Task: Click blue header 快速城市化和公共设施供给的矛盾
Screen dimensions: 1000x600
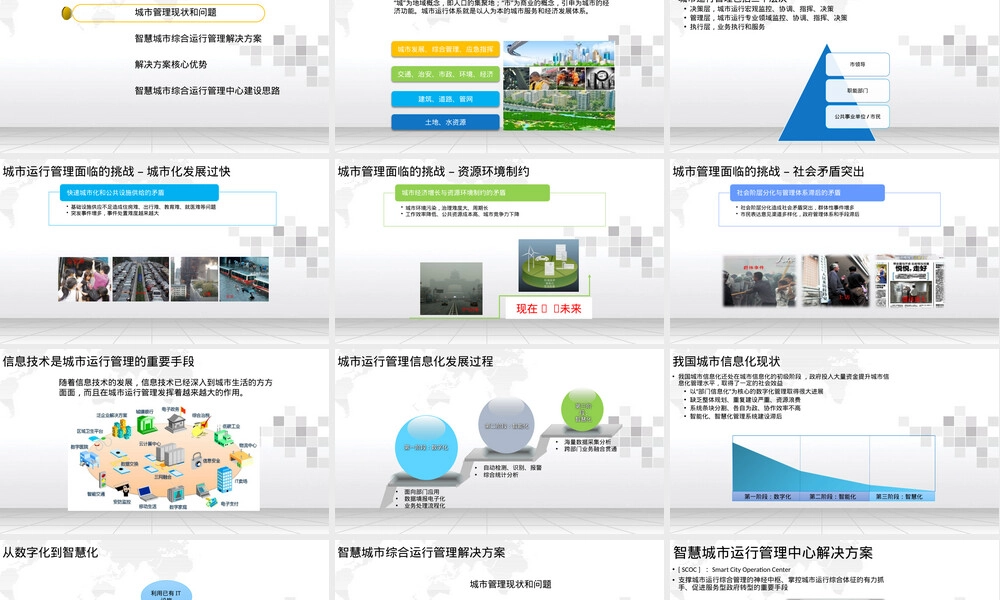Action: point(140,193)
